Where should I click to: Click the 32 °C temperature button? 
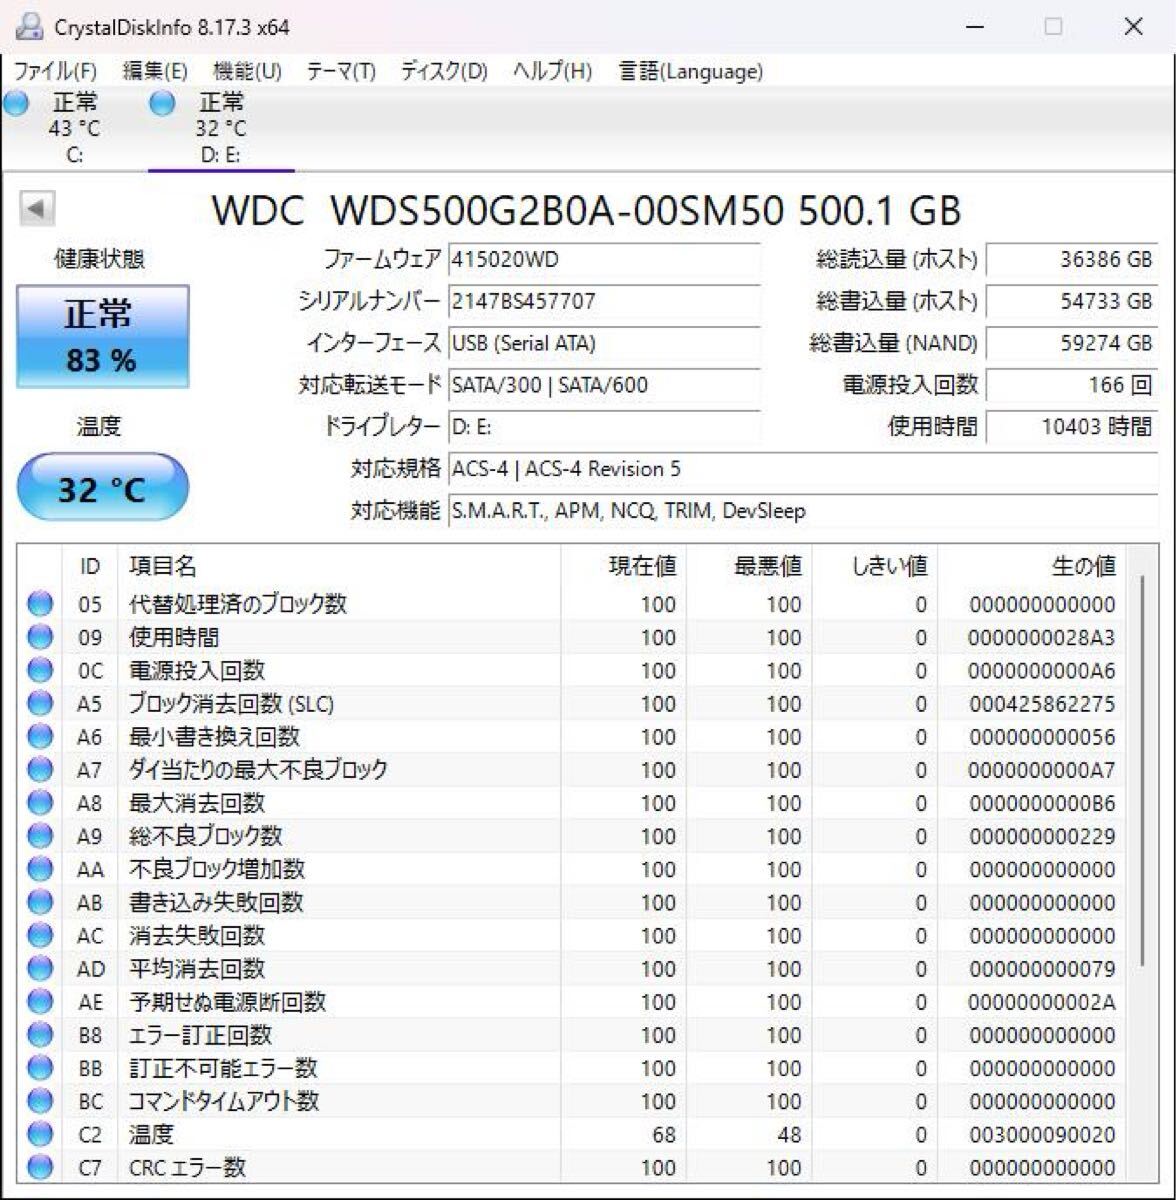pyautogui.click(x=102, y=489)
